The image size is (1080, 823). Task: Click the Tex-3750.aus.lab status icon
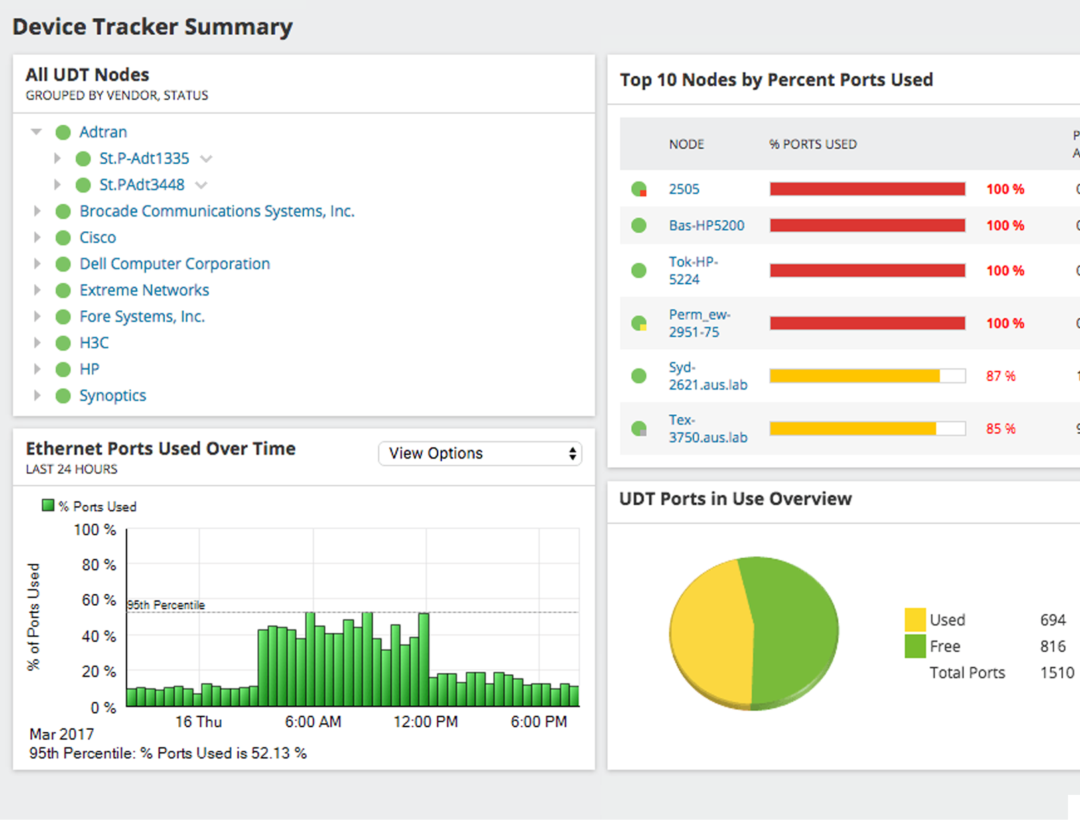tap(639, 429)
